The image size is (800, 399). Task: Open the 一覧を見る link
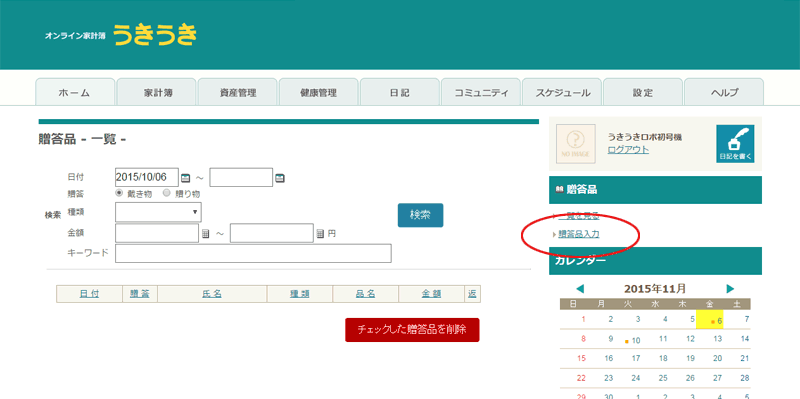[579, 216]
